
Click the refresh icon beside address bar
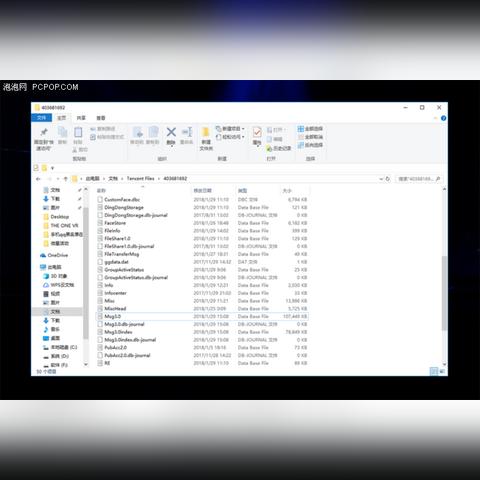388,179
